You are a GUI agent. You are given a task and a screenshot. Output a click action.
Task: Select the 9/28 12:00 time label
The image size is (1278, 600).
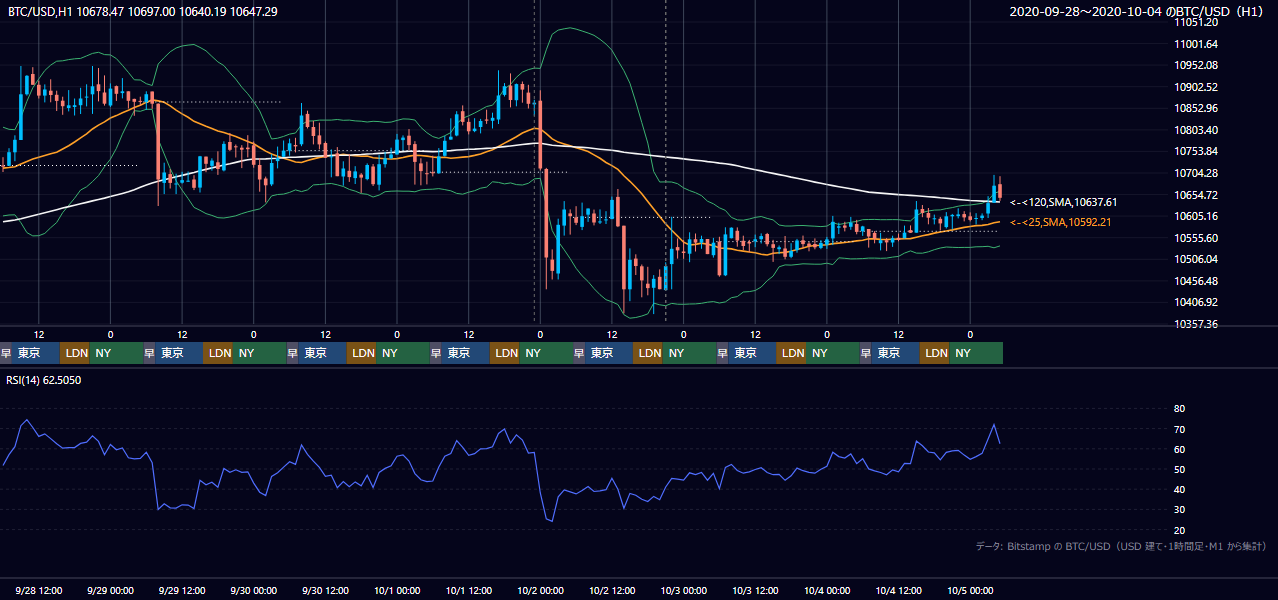tap(39, 591)
